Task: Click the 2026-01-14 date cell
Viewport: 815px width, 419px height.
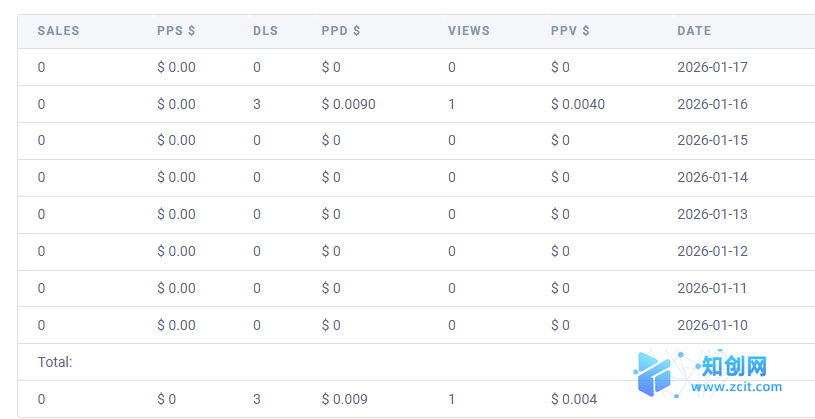Action: (x=712, y=177)
